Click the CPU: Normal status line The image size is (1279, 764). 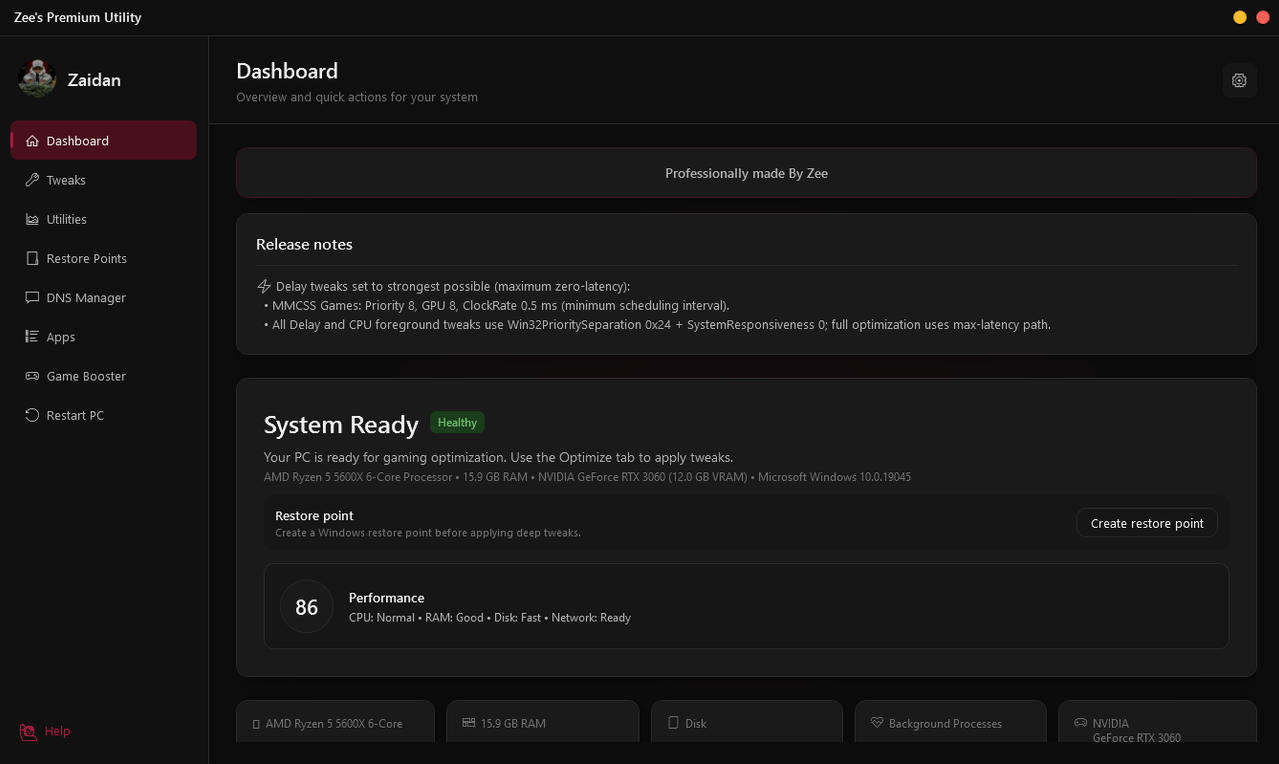pos(490,618)
